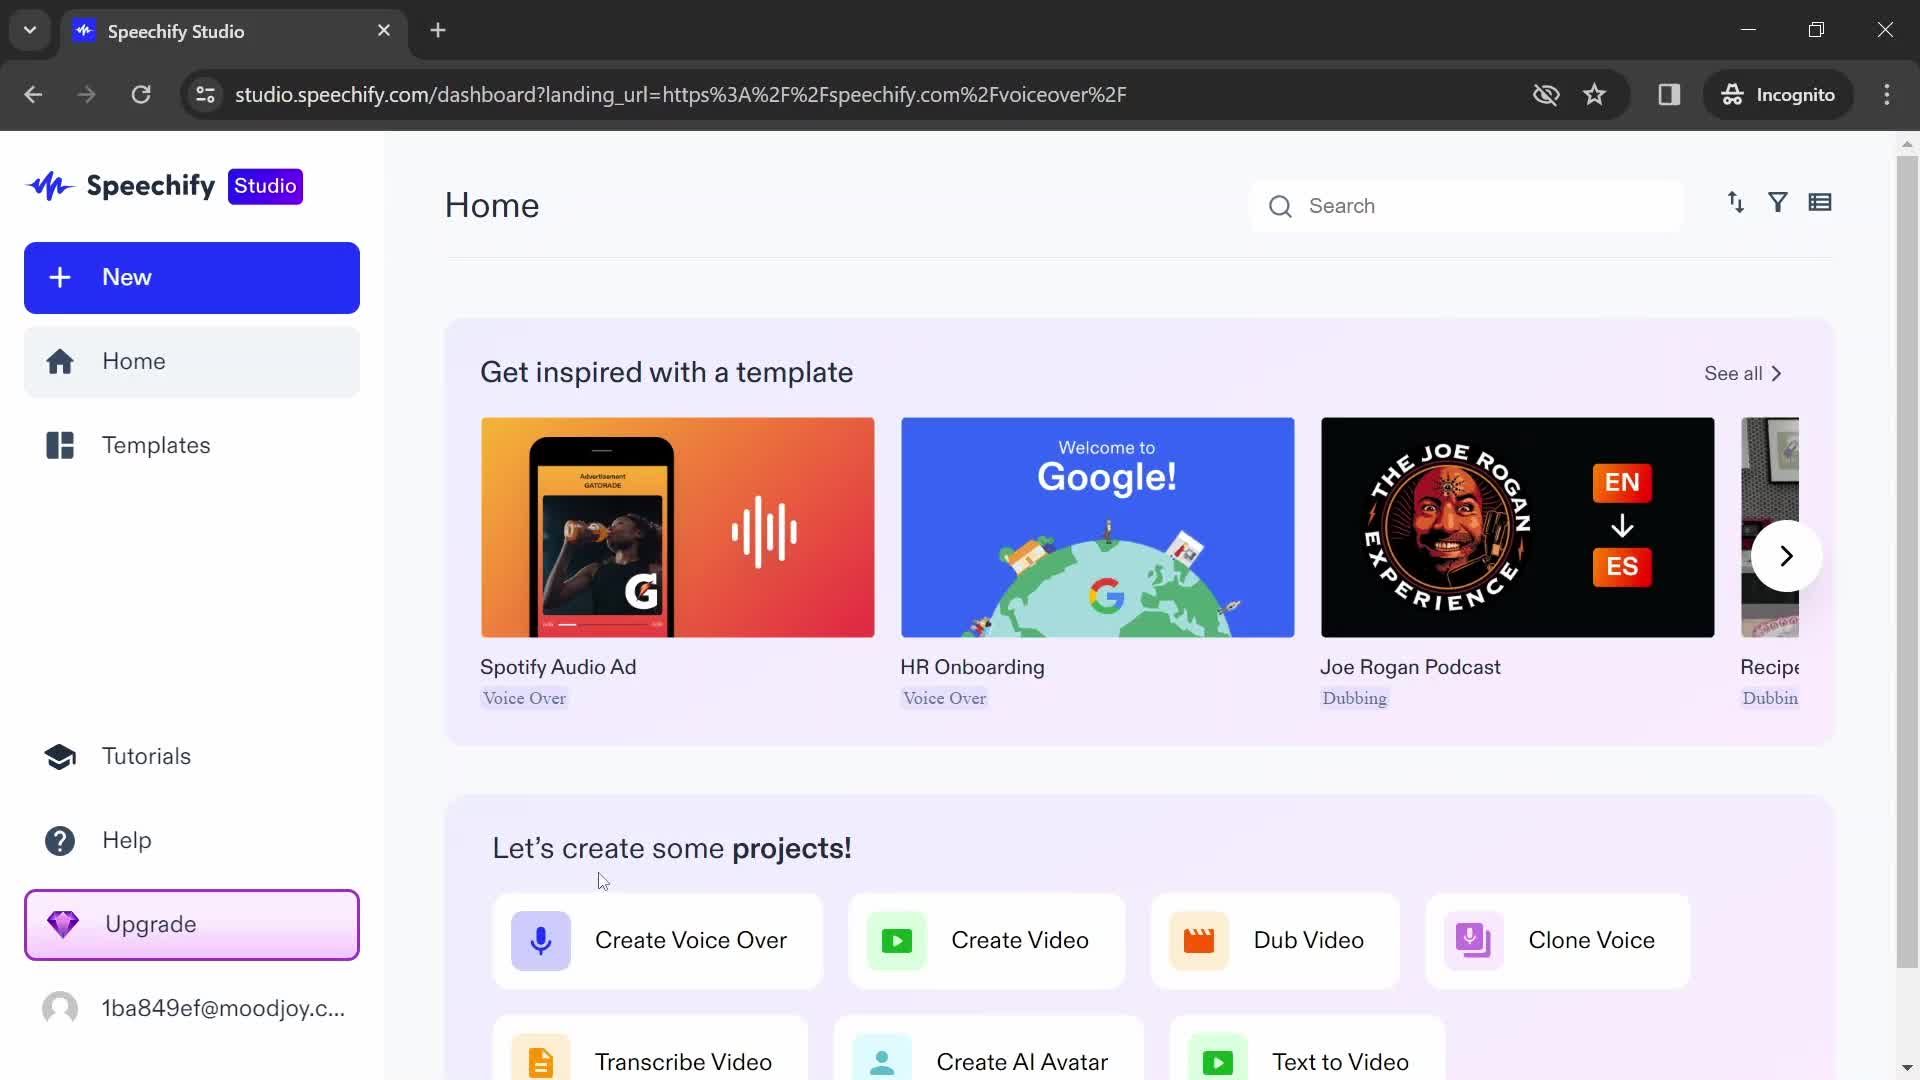
Task: Click the Speechify Studio logo
Action: [165, 186]
